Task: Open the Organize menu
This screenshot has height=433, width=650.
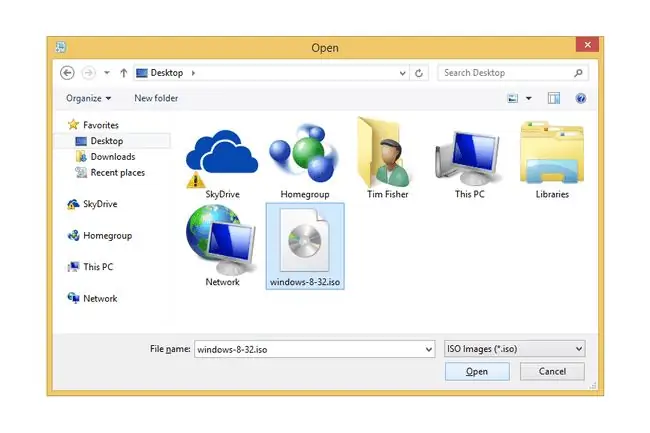Action: pos(88,98)
